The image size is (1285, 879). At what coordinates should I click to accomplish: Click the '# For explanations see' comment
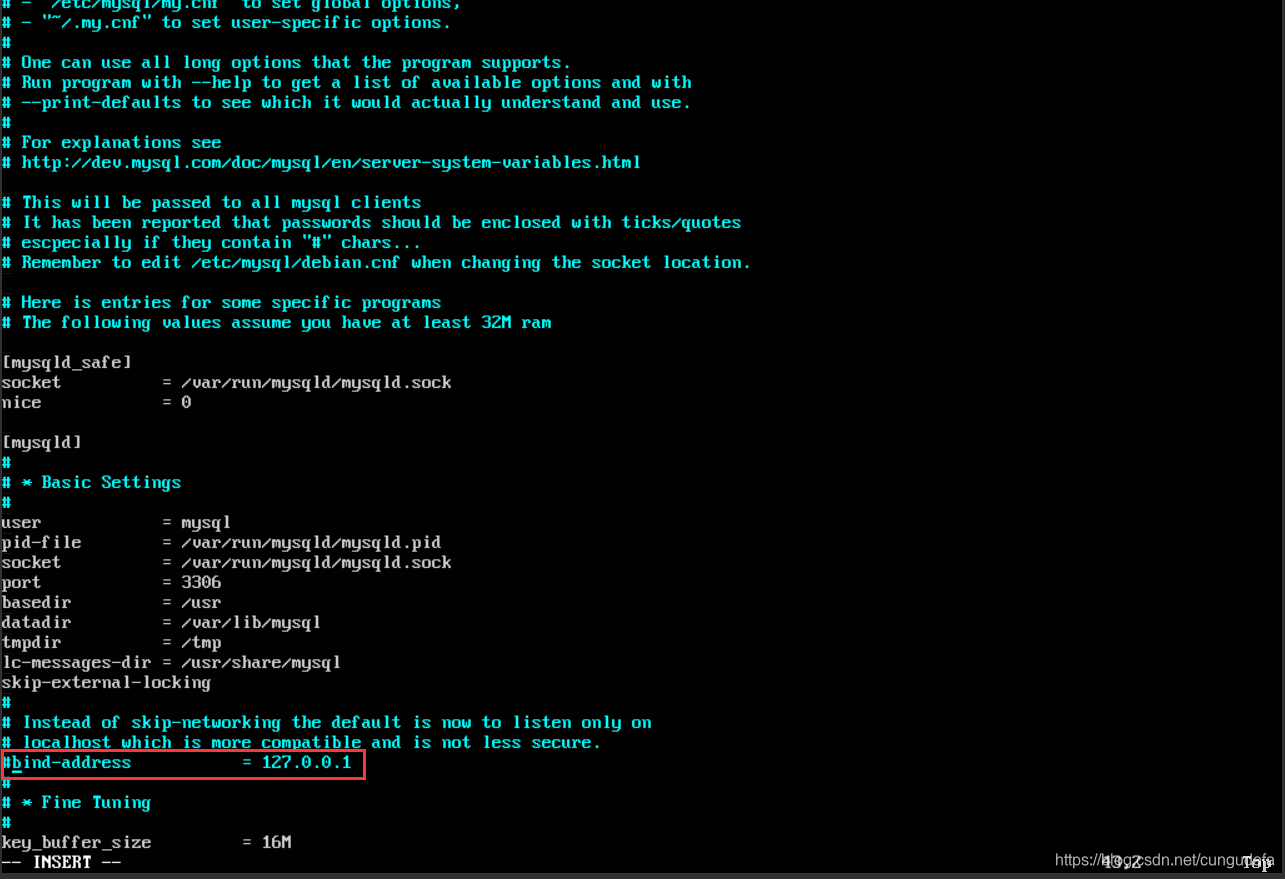click(x=112, y=143)
